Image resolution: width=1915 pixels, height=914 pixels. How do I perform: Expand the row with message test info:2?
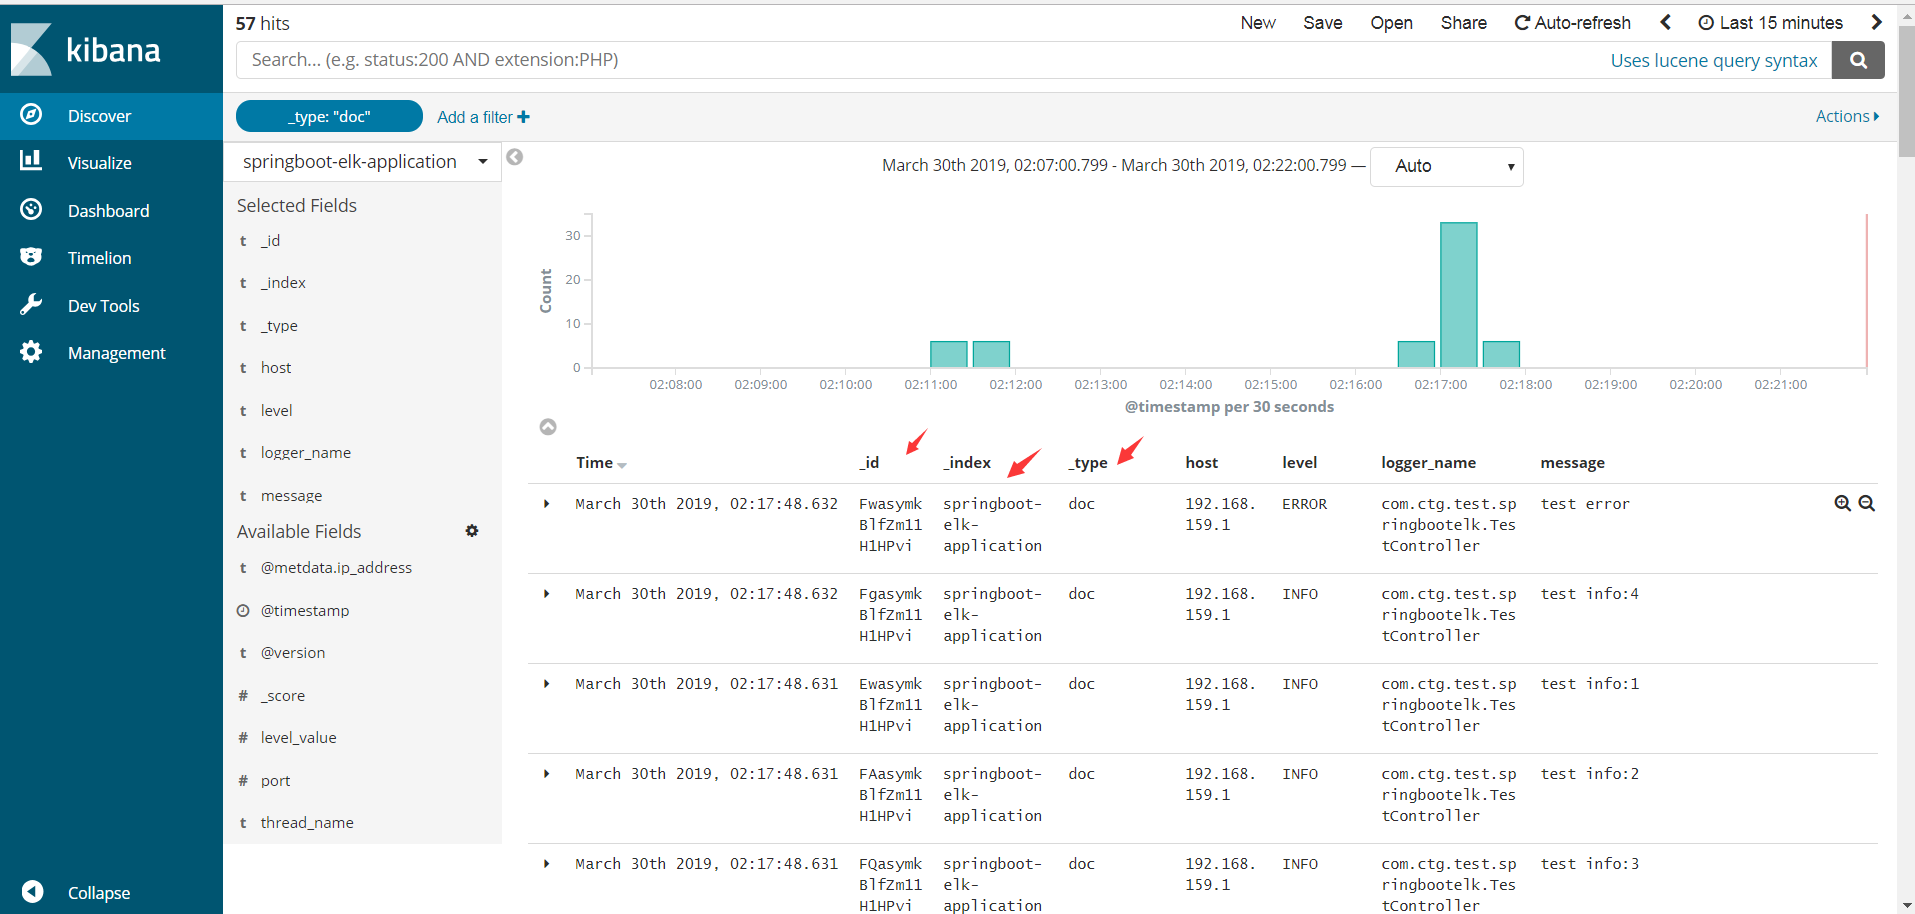click(546, 774)
